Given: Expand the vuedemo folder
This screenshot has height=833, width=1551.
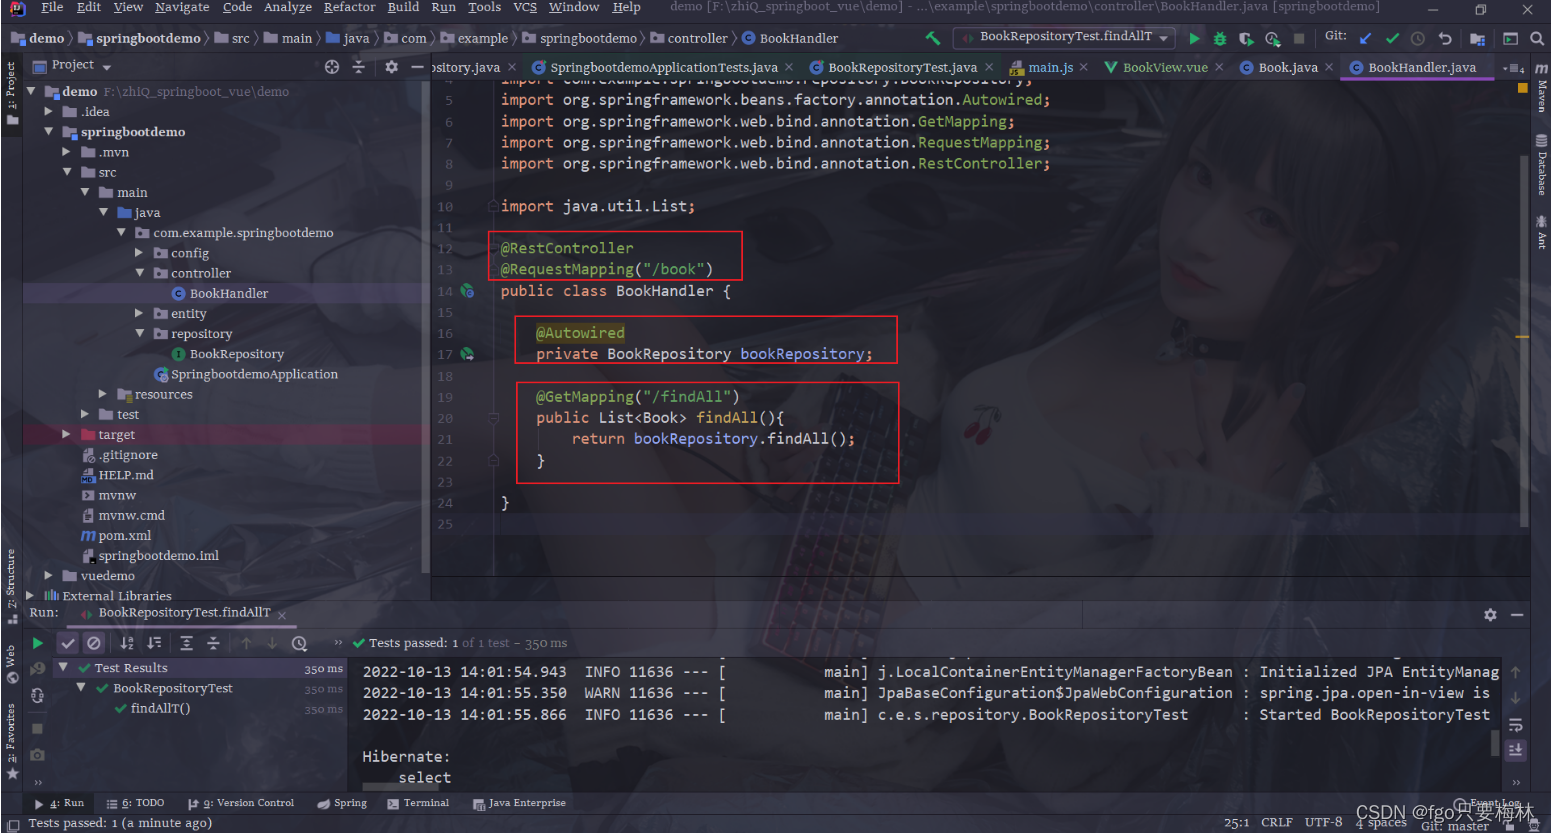Looking at the screenshot, I should tap(48, 575).
